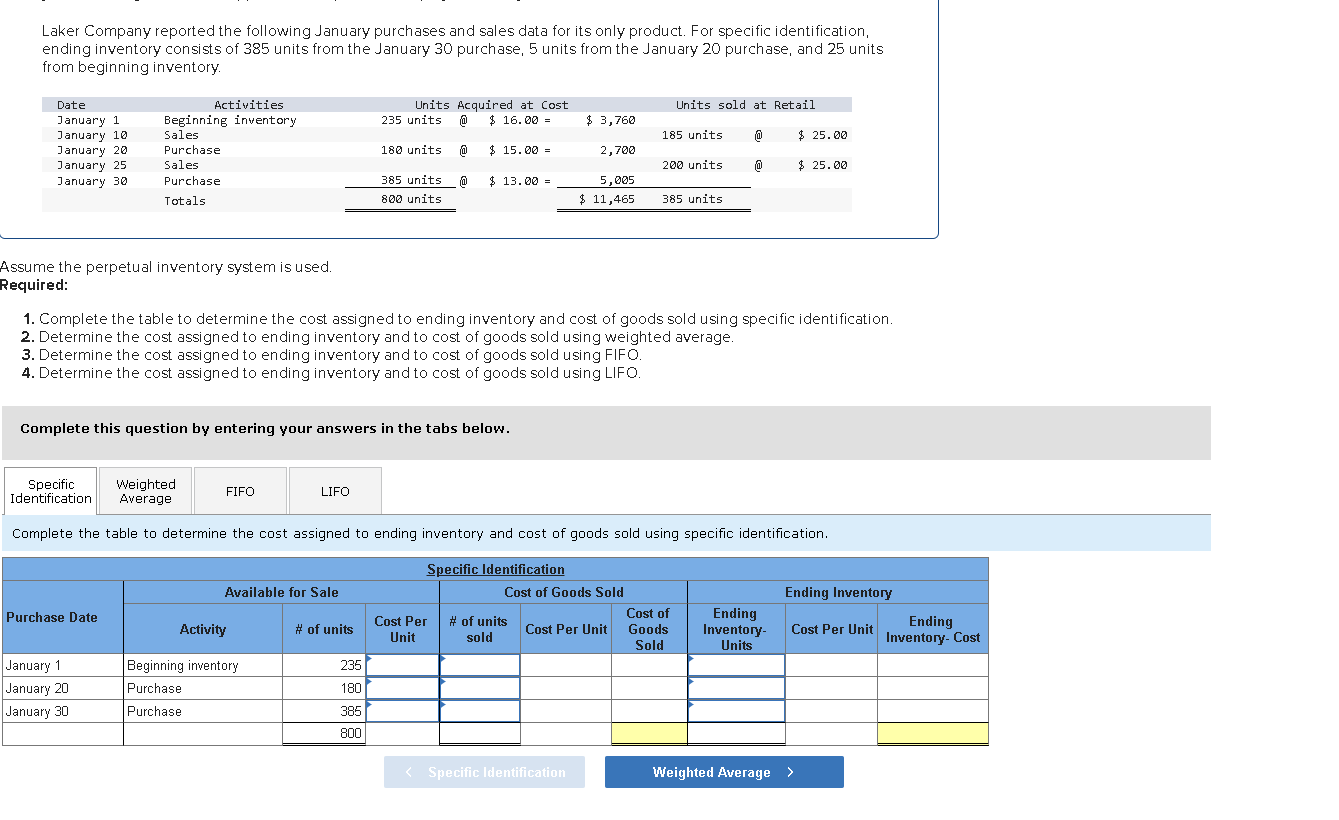The image size is (1339, 820).
Task: Click the Specific Identification back button
Action: pos(484,771)
